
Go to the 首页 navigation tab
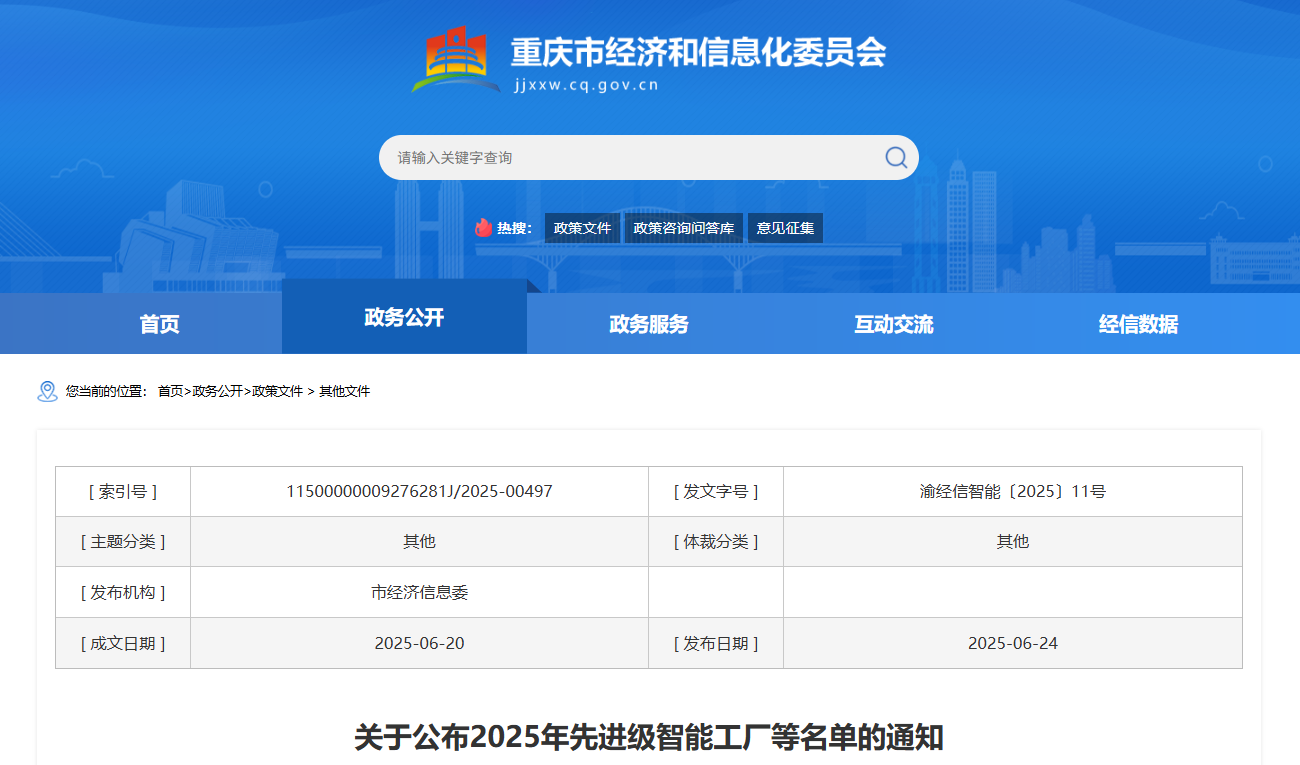[x=159, y=324]
